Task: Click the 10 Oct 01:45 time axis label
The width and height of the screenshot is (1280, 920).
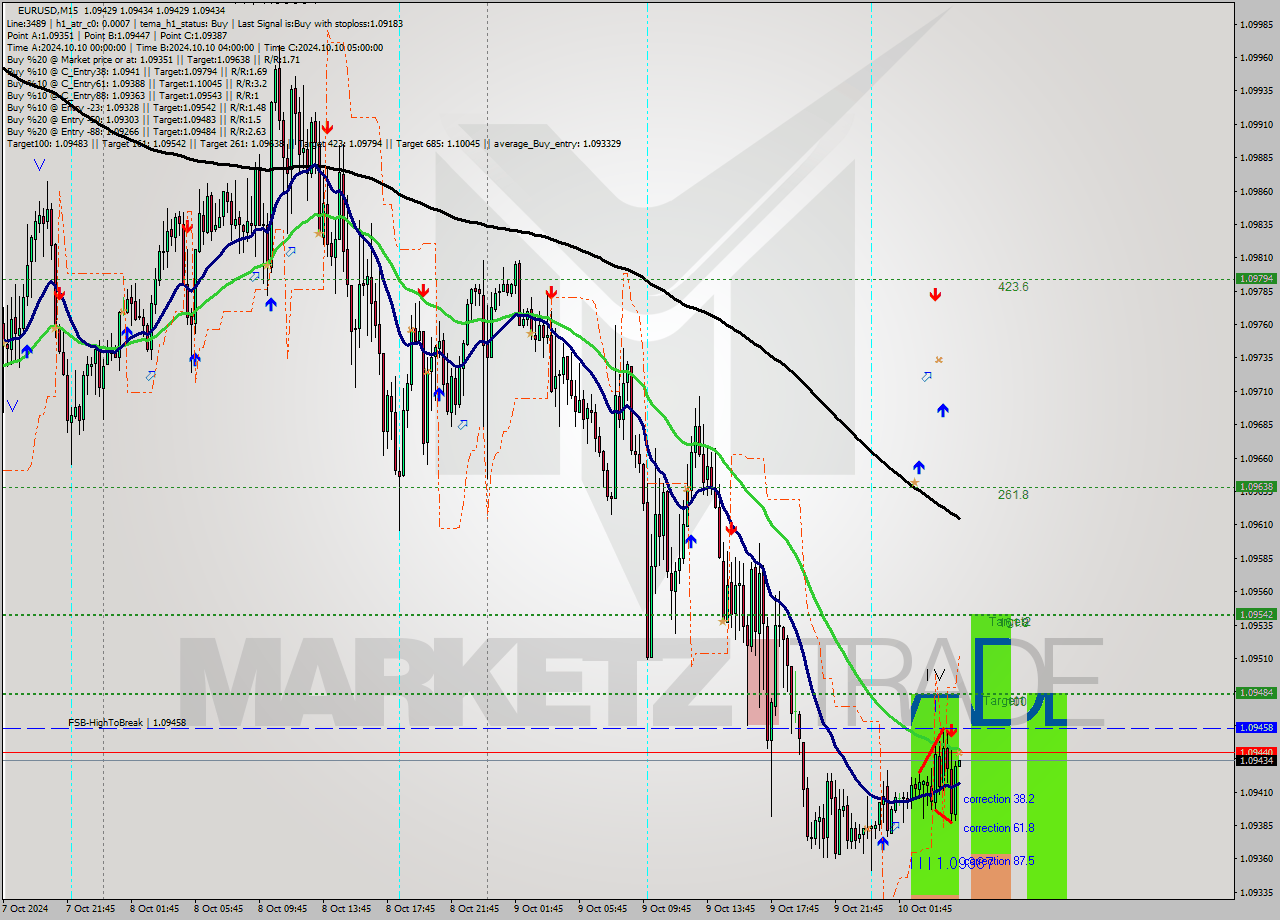Action: tap(924, 909)
